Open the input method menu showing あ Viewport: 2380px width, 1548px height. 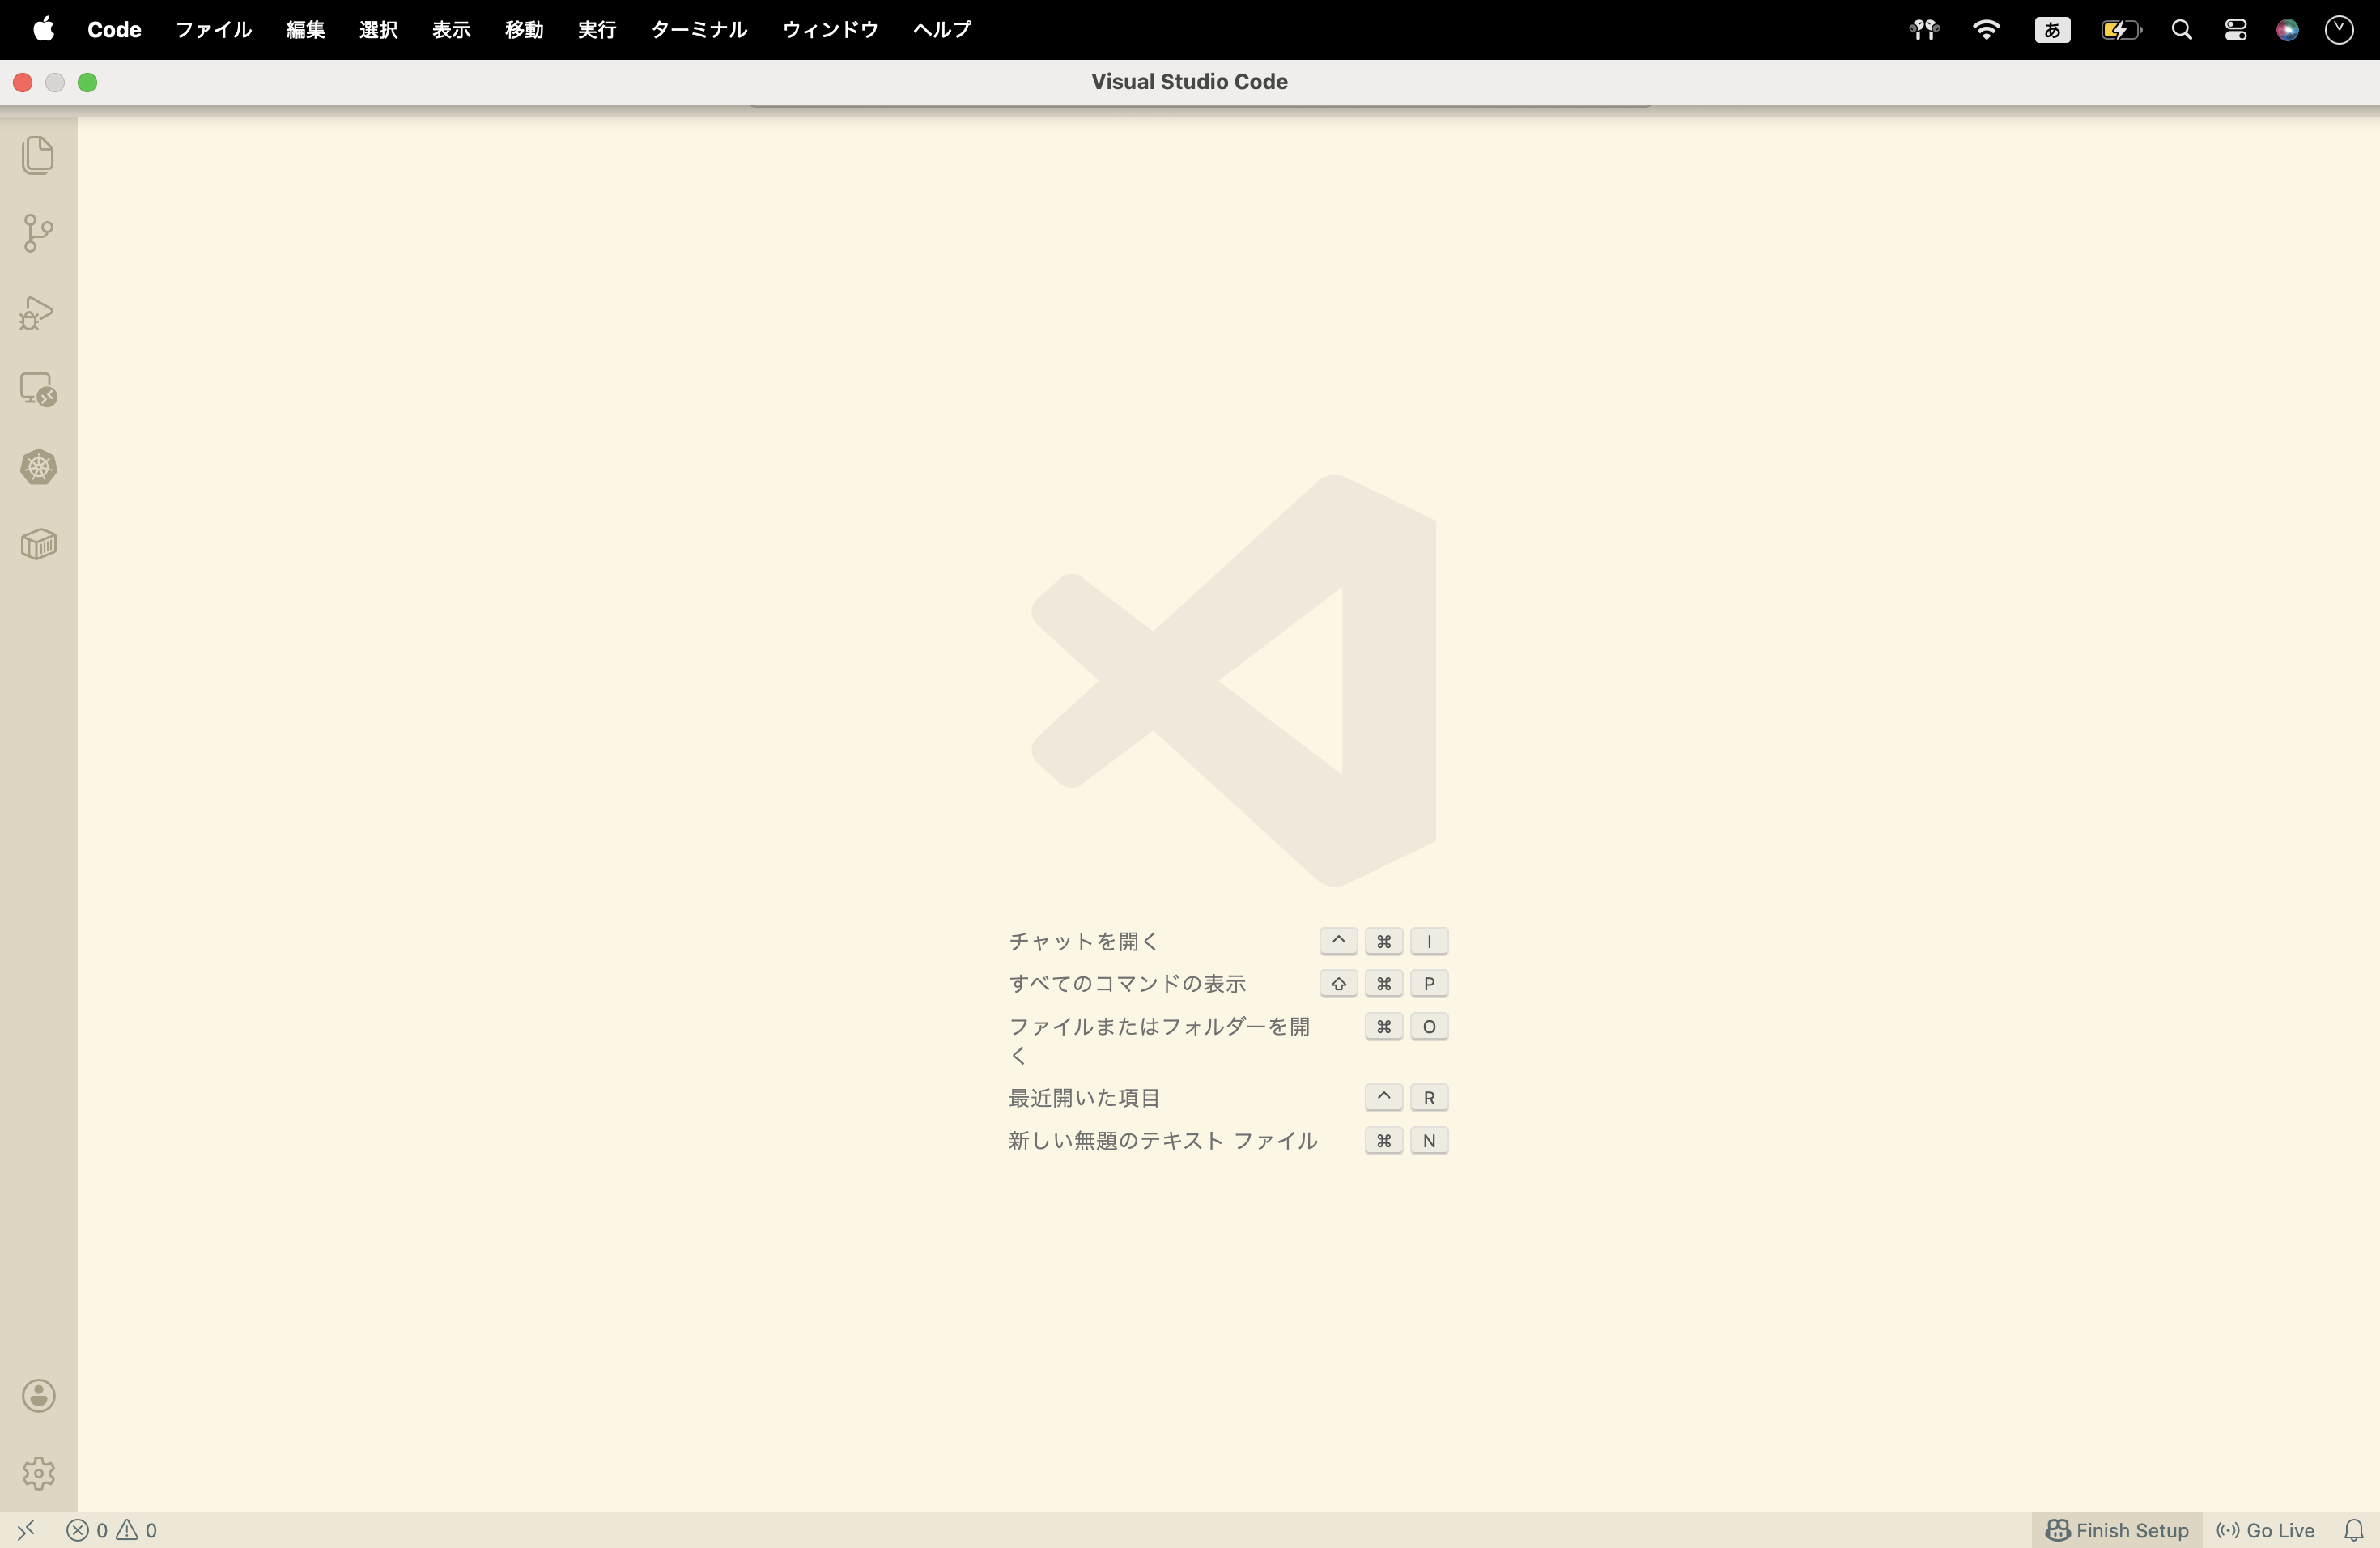(2052, 29)
